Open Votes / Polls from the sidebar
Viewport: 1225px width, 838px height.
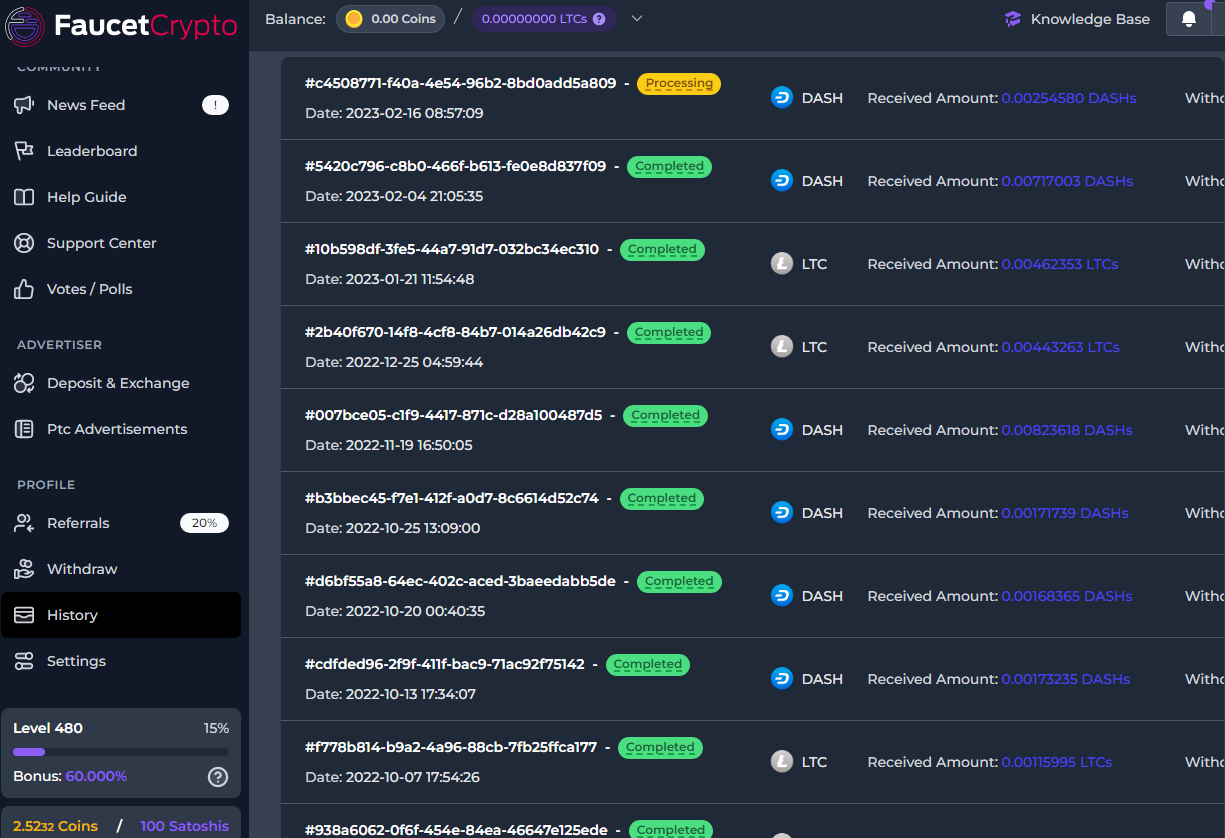[x=121, y=289]
